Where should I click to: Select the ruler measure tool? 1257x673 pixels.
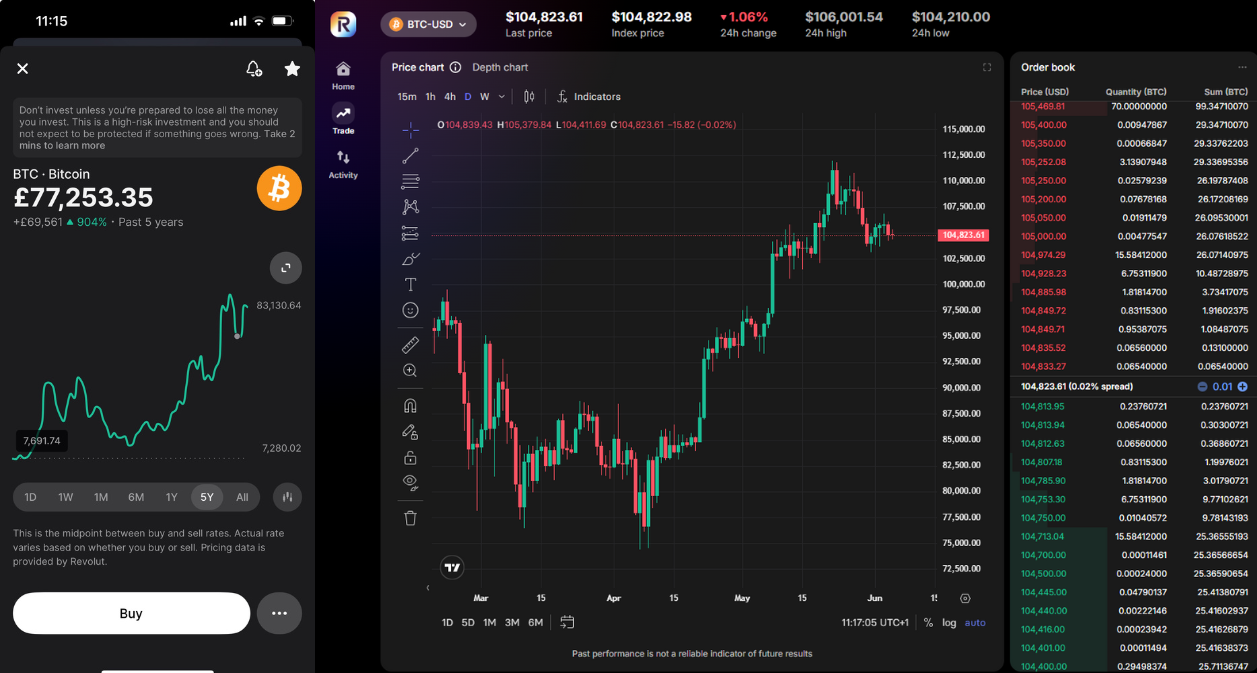[x=410, y=345]
